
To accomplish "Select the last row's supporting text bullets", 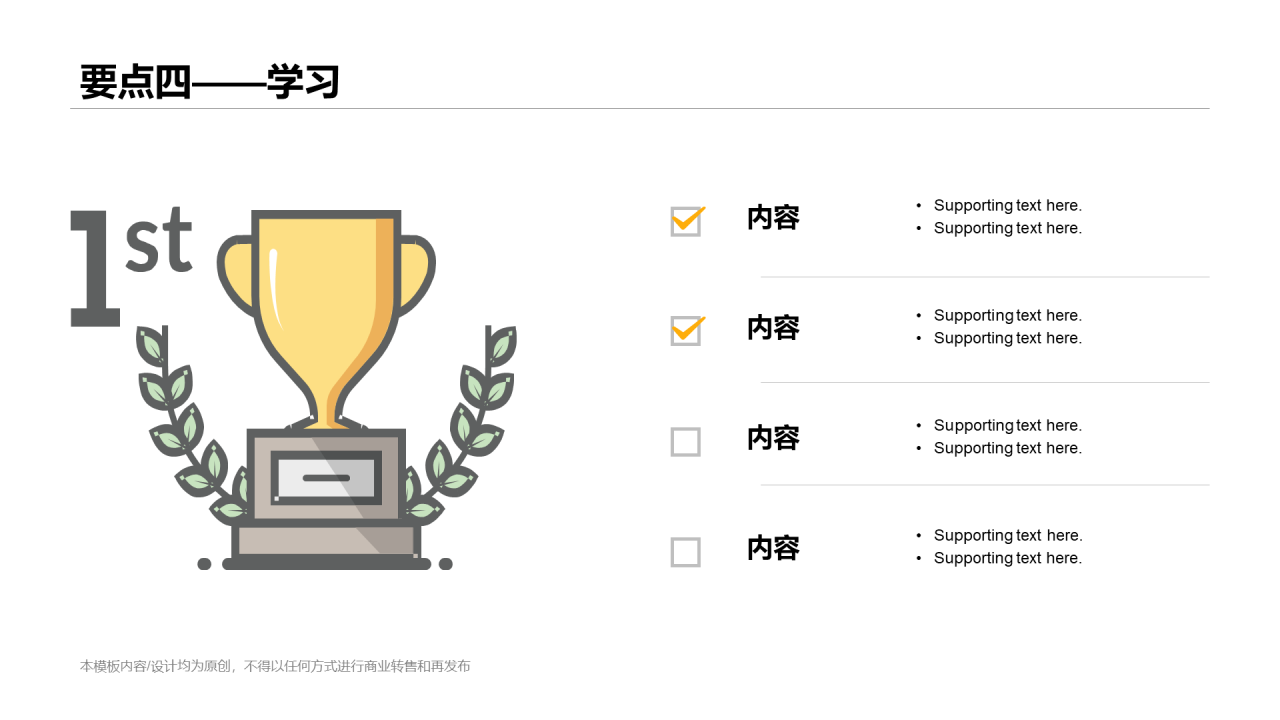I will 999,547.
